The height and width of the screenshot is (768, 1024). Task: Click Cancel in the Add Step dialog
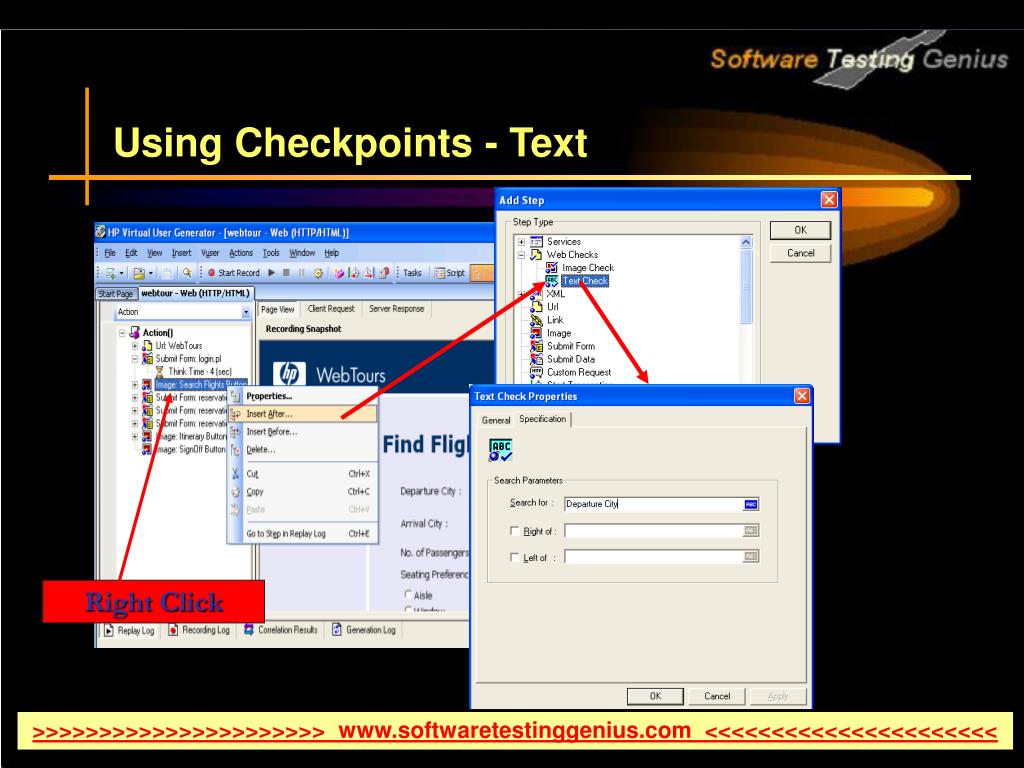point(800,253)
